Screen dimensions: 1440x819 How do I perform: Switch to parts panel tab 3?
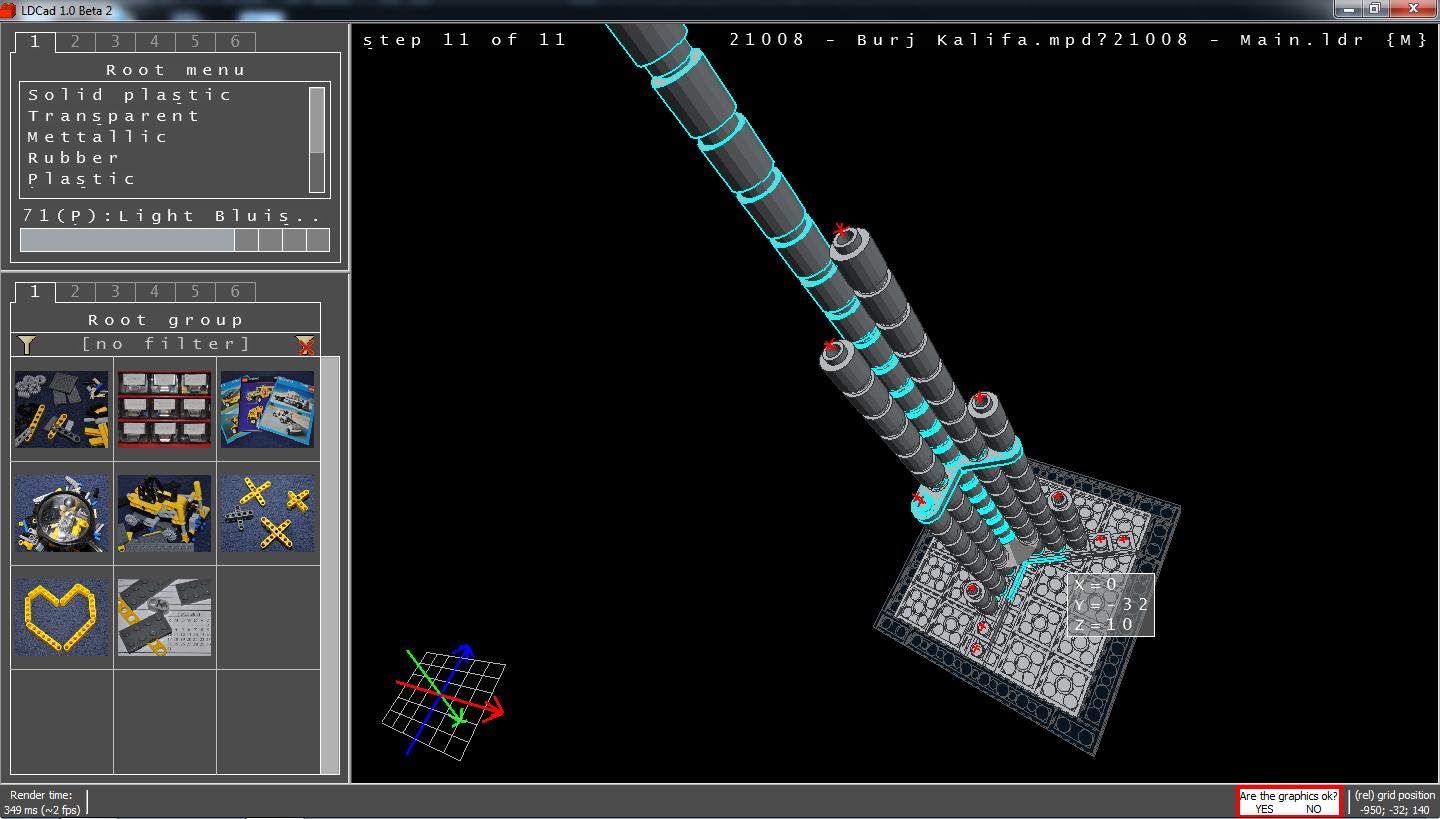point(115,292)
